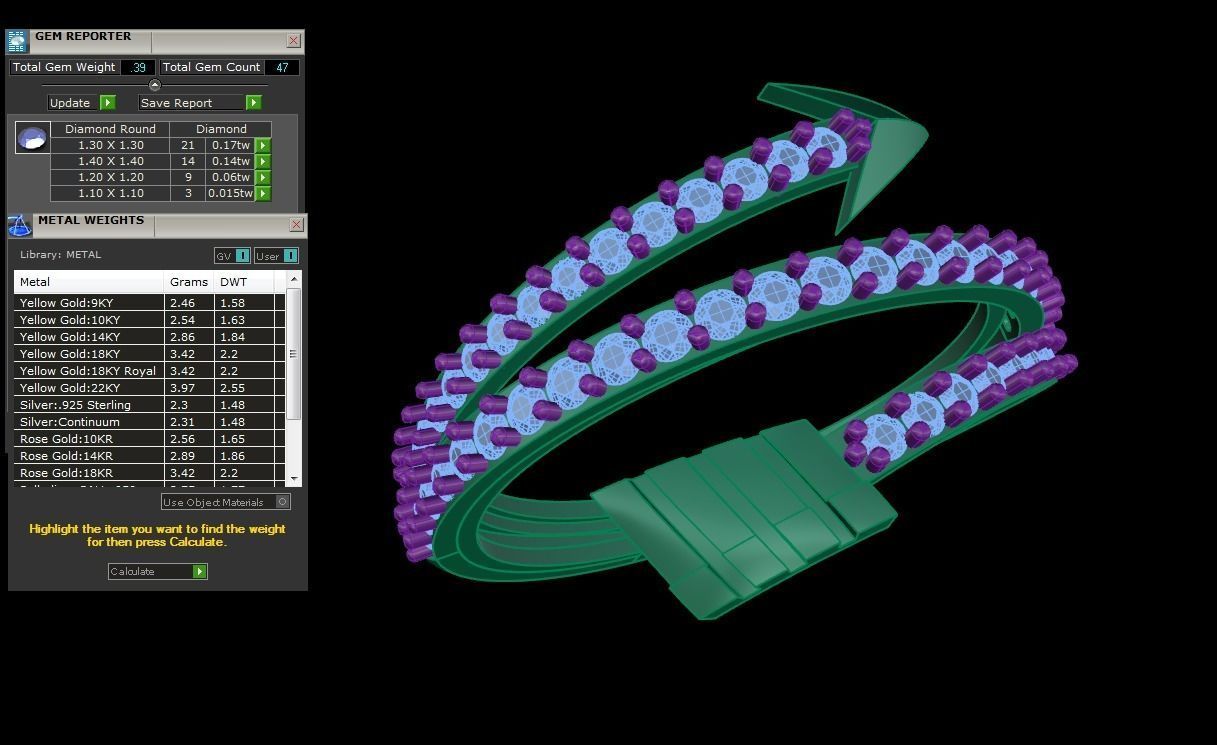Viewport: 1217px width, 745px height.
Task: Click the green arrow beside Calculate
Action: point(200,572)
